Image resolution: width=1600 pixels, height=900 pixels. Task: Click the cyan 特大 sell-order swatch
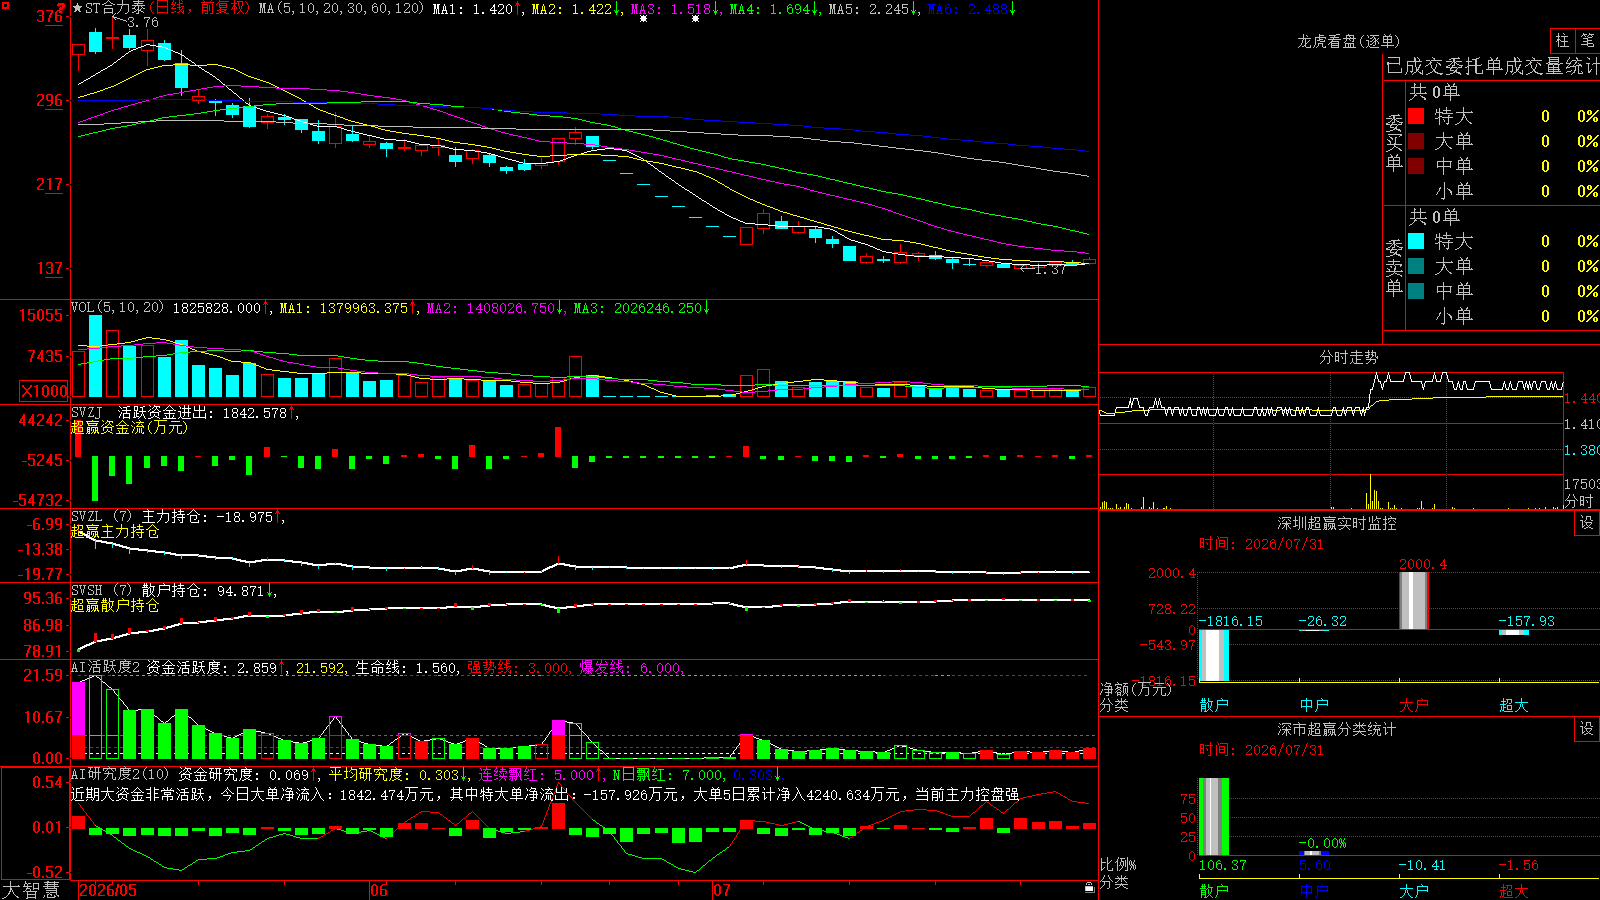[x=1416, y=241]
